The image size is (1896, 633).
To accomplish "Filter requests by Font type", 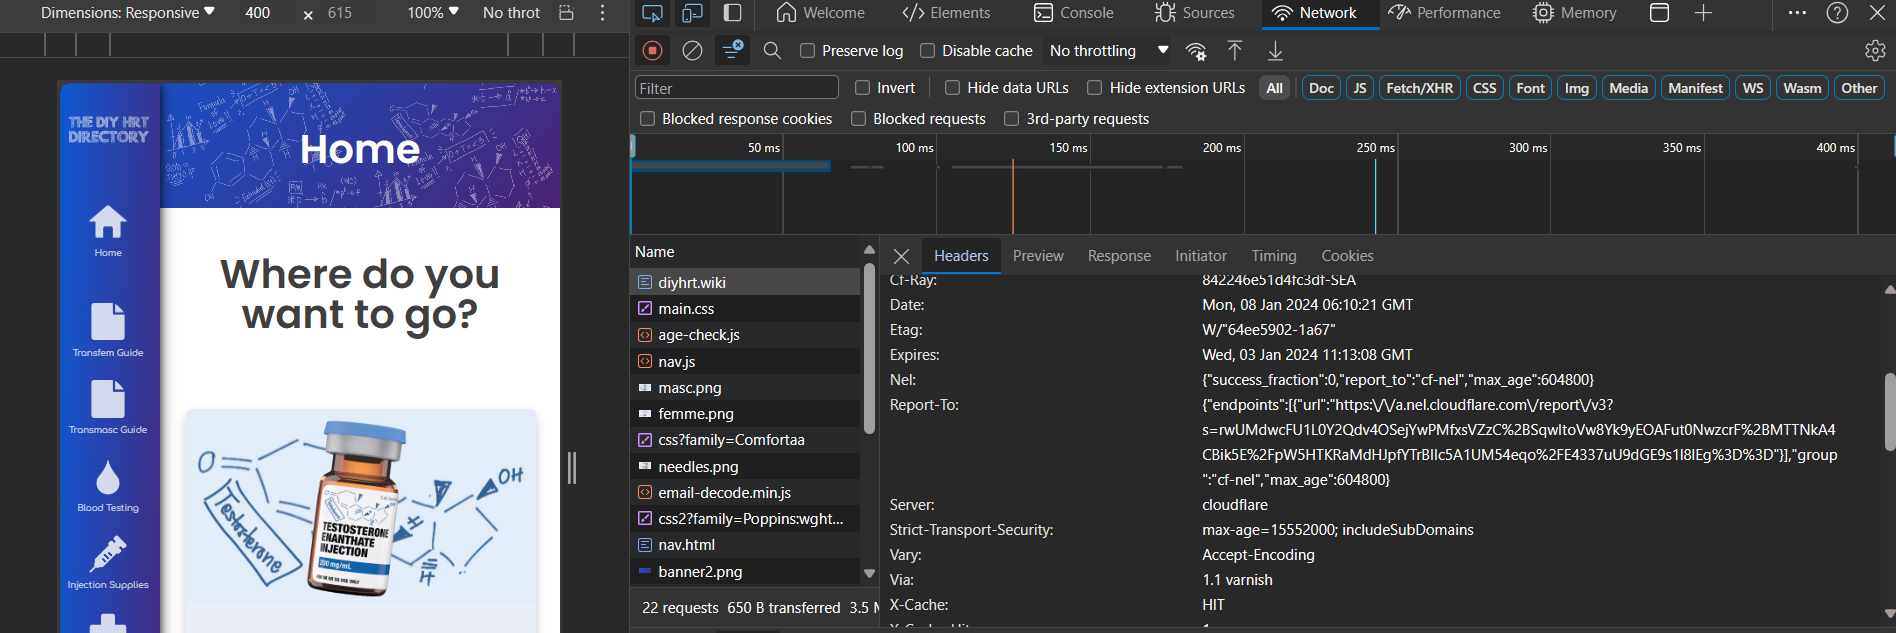I will coord(1530,88).
